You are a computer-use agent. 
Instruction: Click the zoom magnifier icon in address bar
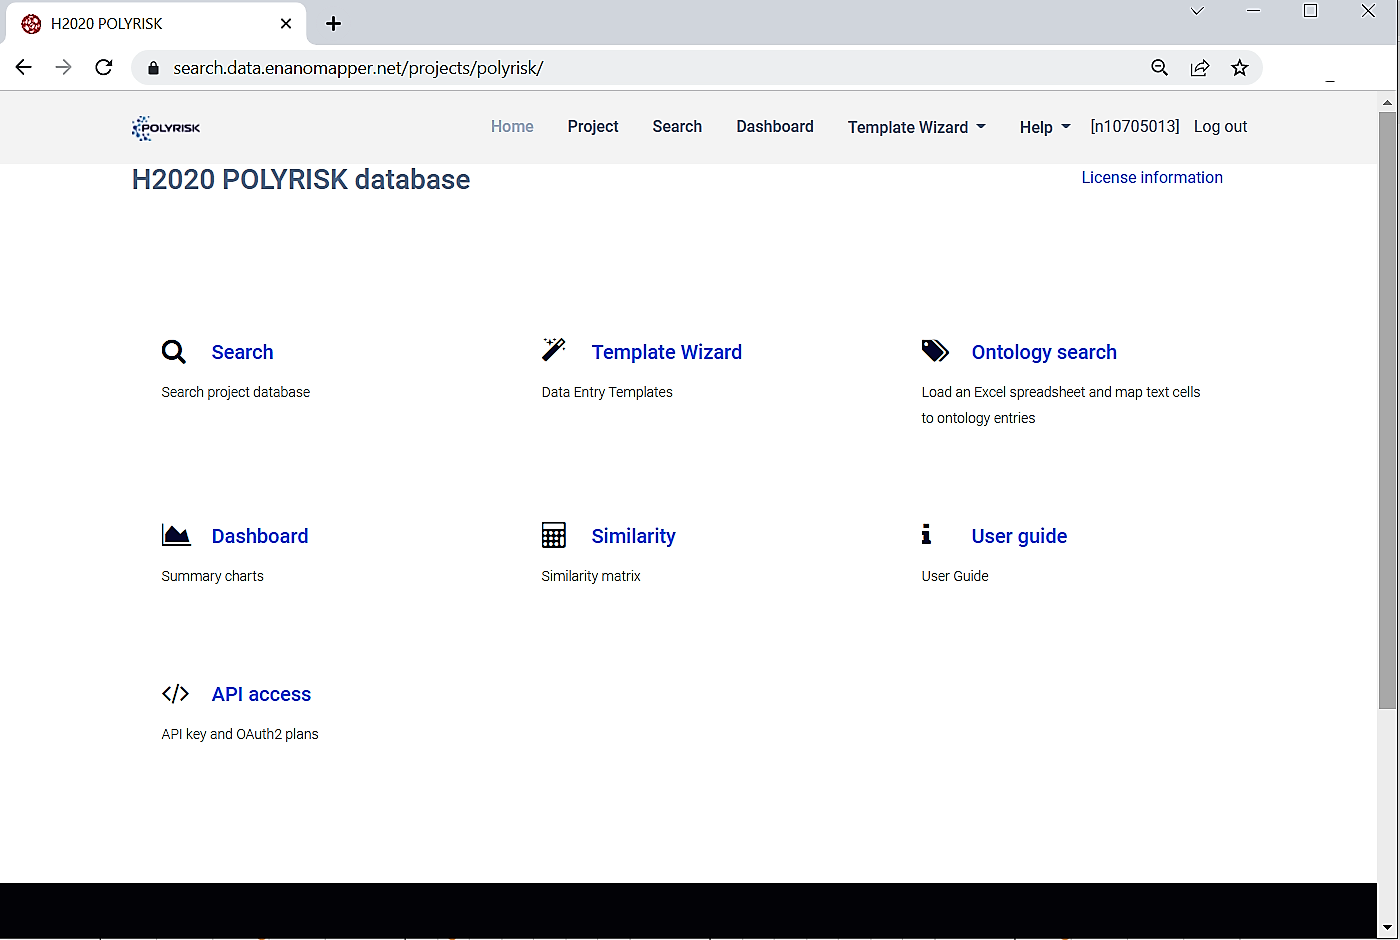[1160, 67]
